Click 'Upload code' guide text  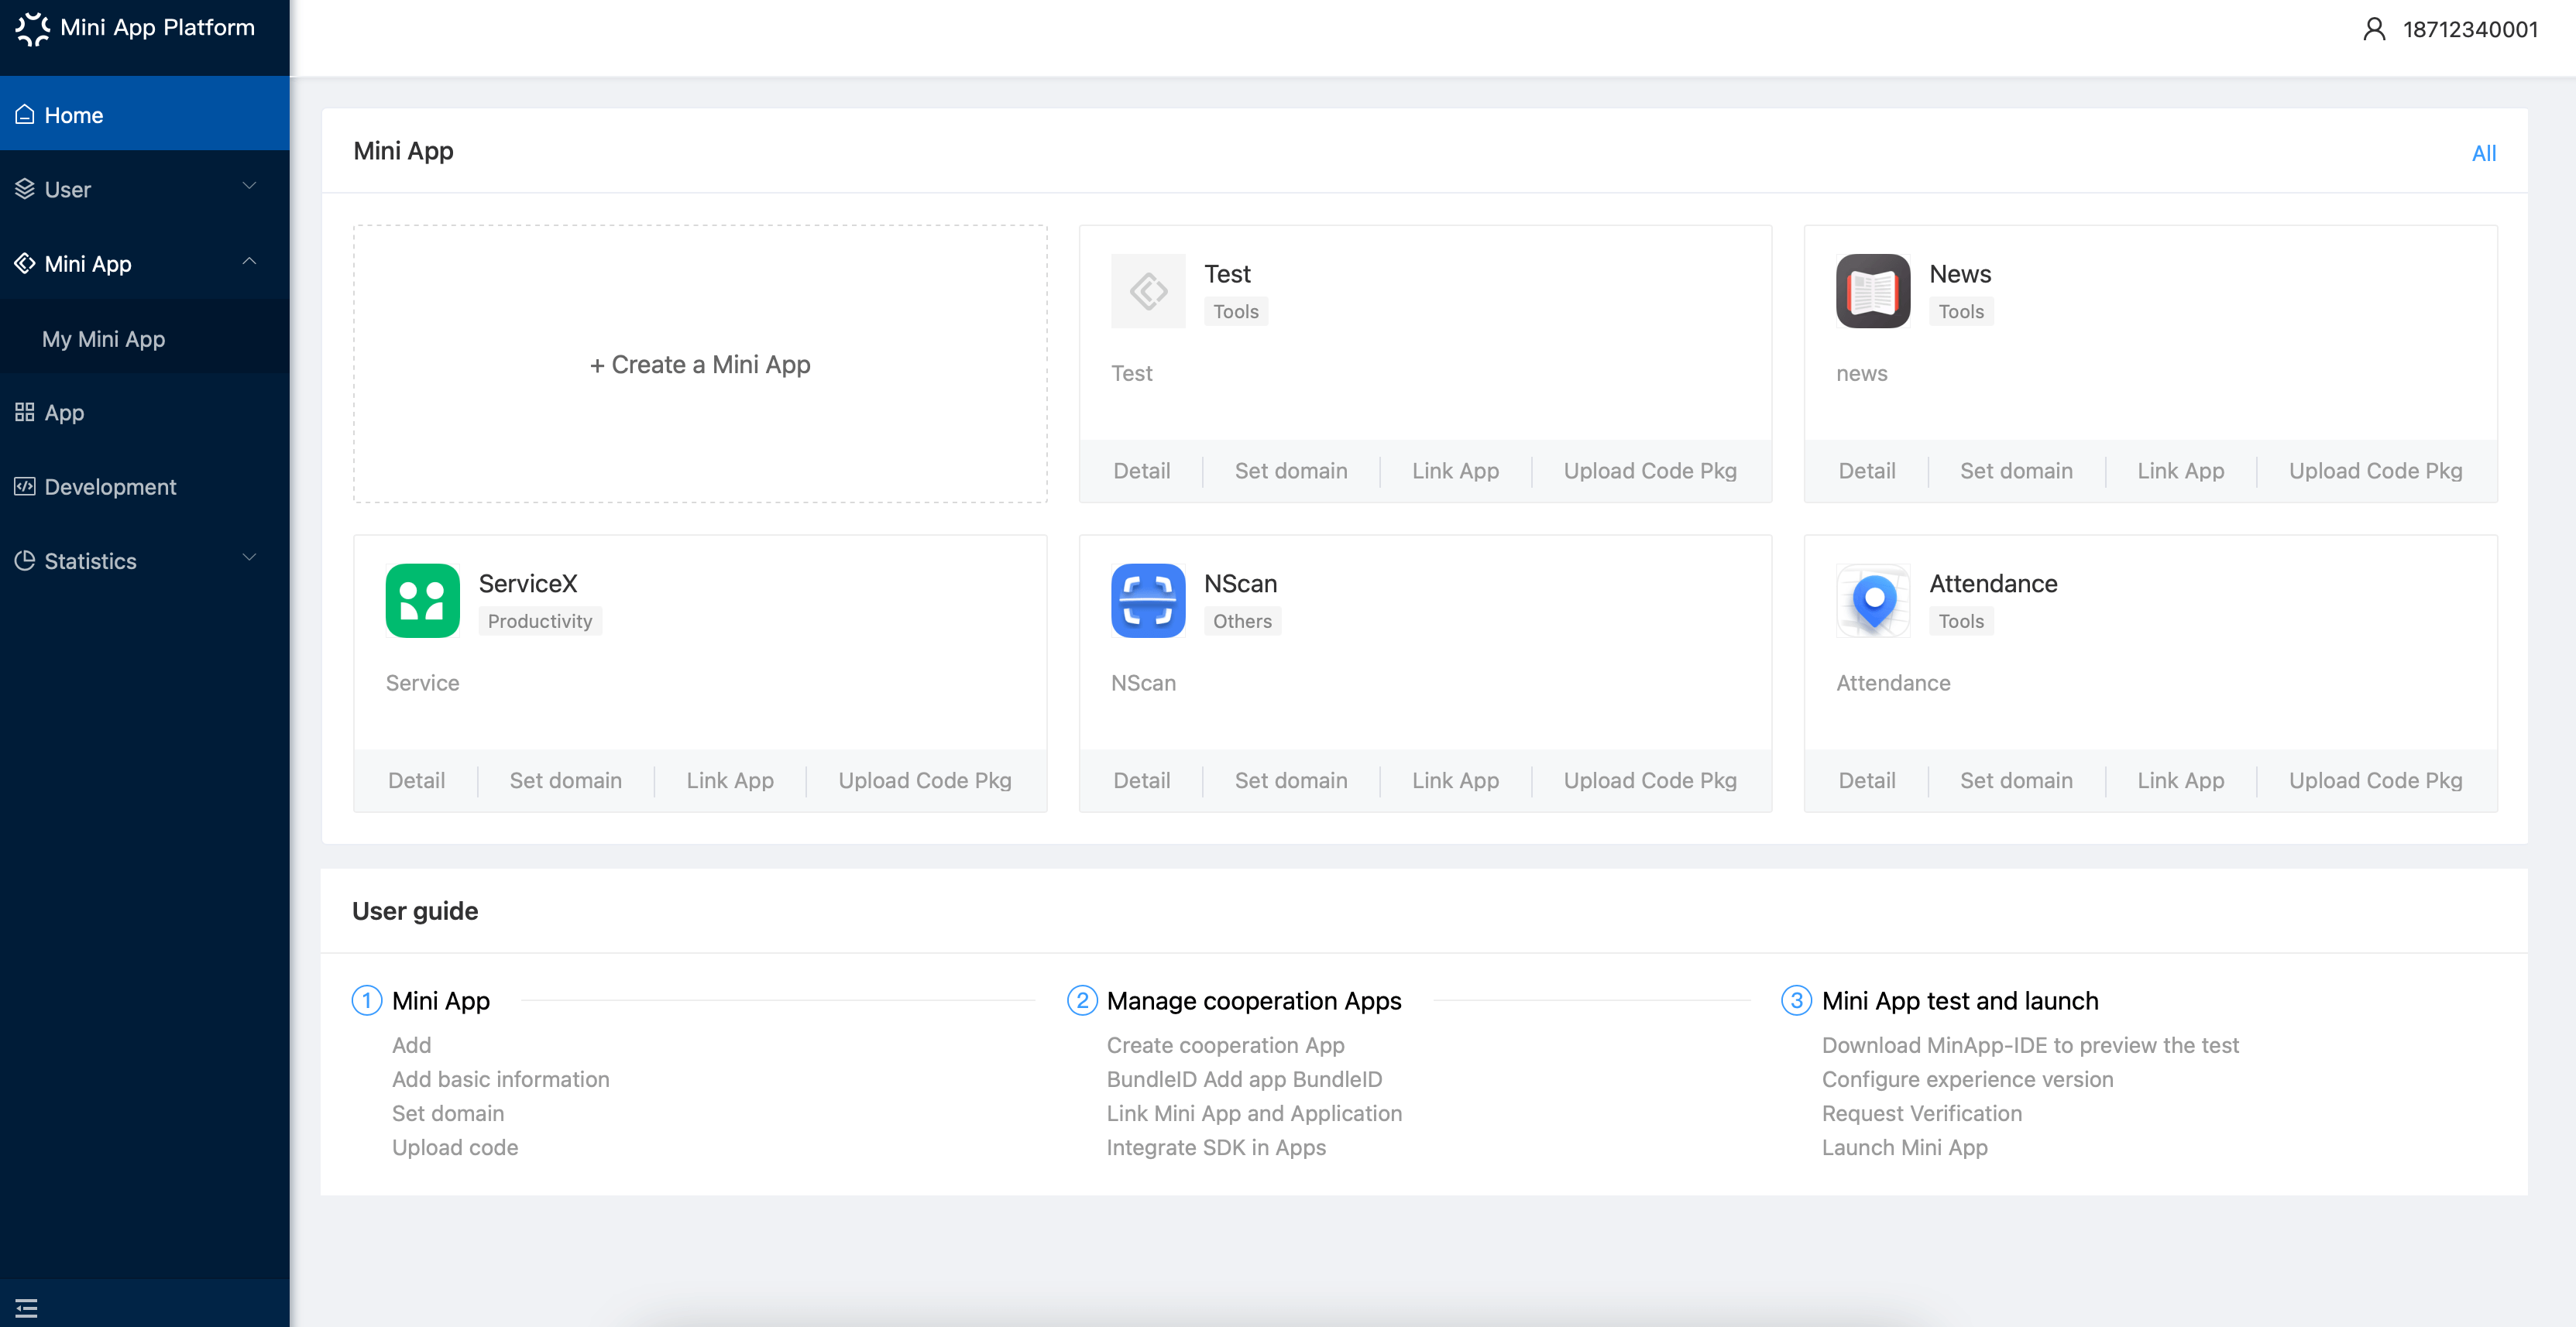click(455, 1147)
